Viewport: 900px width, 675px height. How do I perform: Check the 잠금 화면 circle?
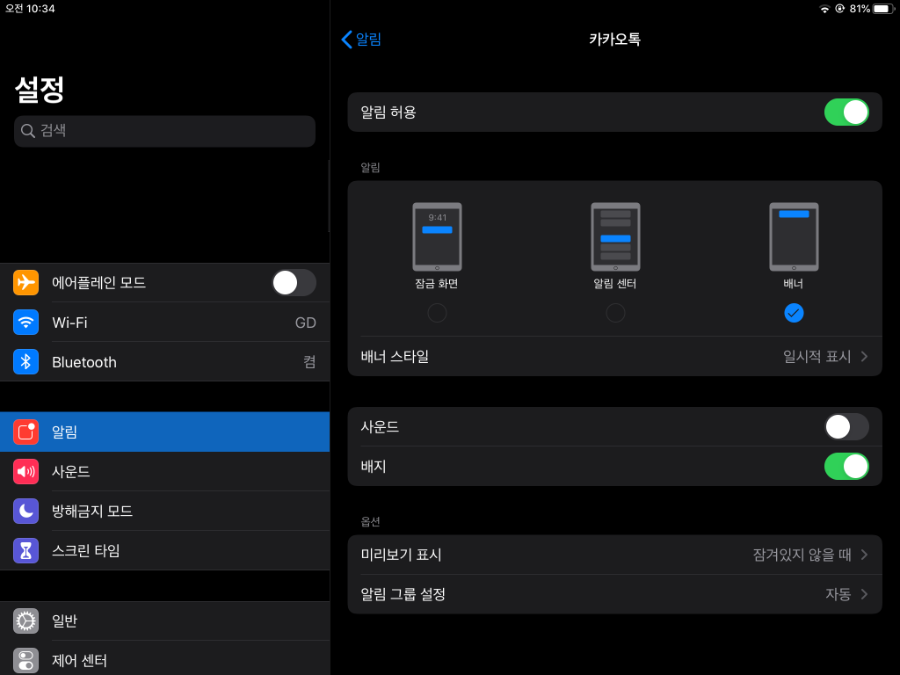(x=437, y=313)
